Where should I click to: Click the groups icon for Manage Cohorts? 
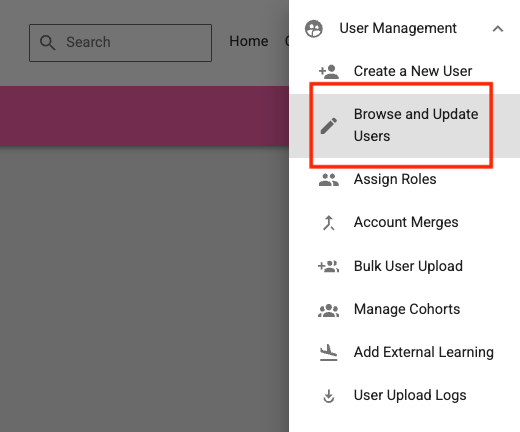tap(329, 310)
